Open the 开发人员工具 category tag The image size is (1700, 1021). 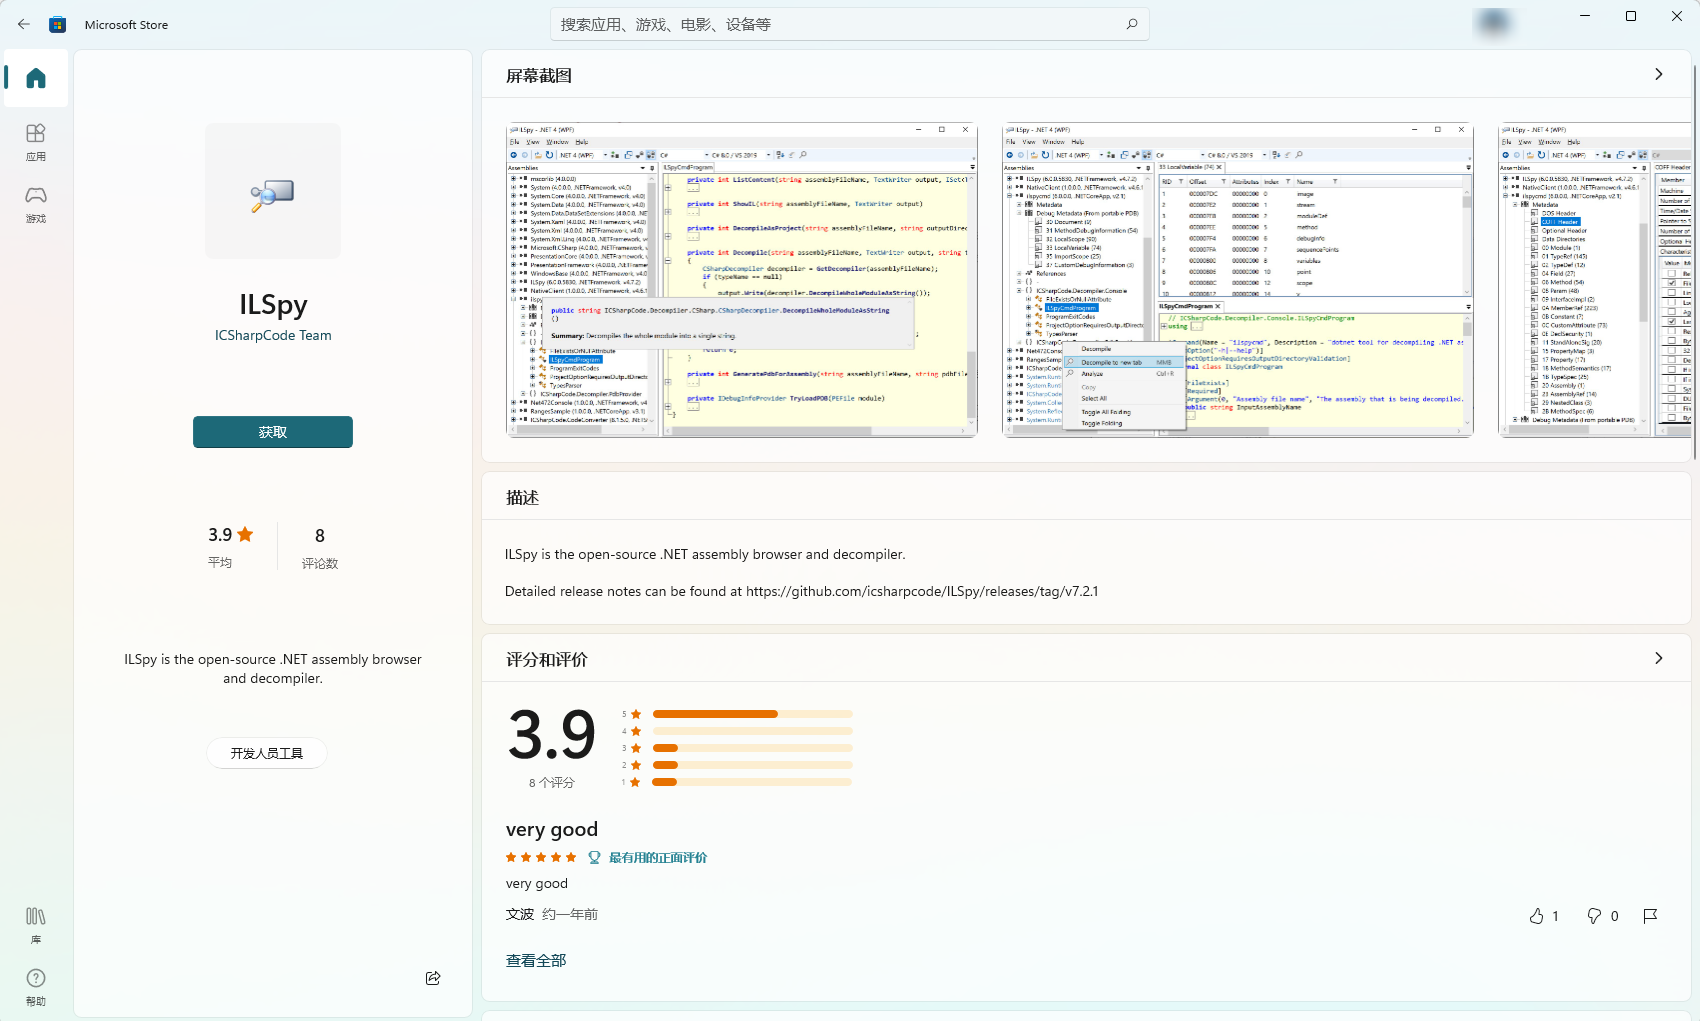267,753
